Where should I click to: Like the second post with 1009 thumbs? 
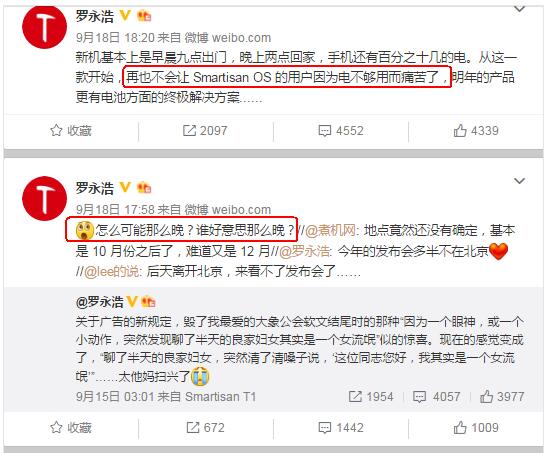(x=476, y=428)
